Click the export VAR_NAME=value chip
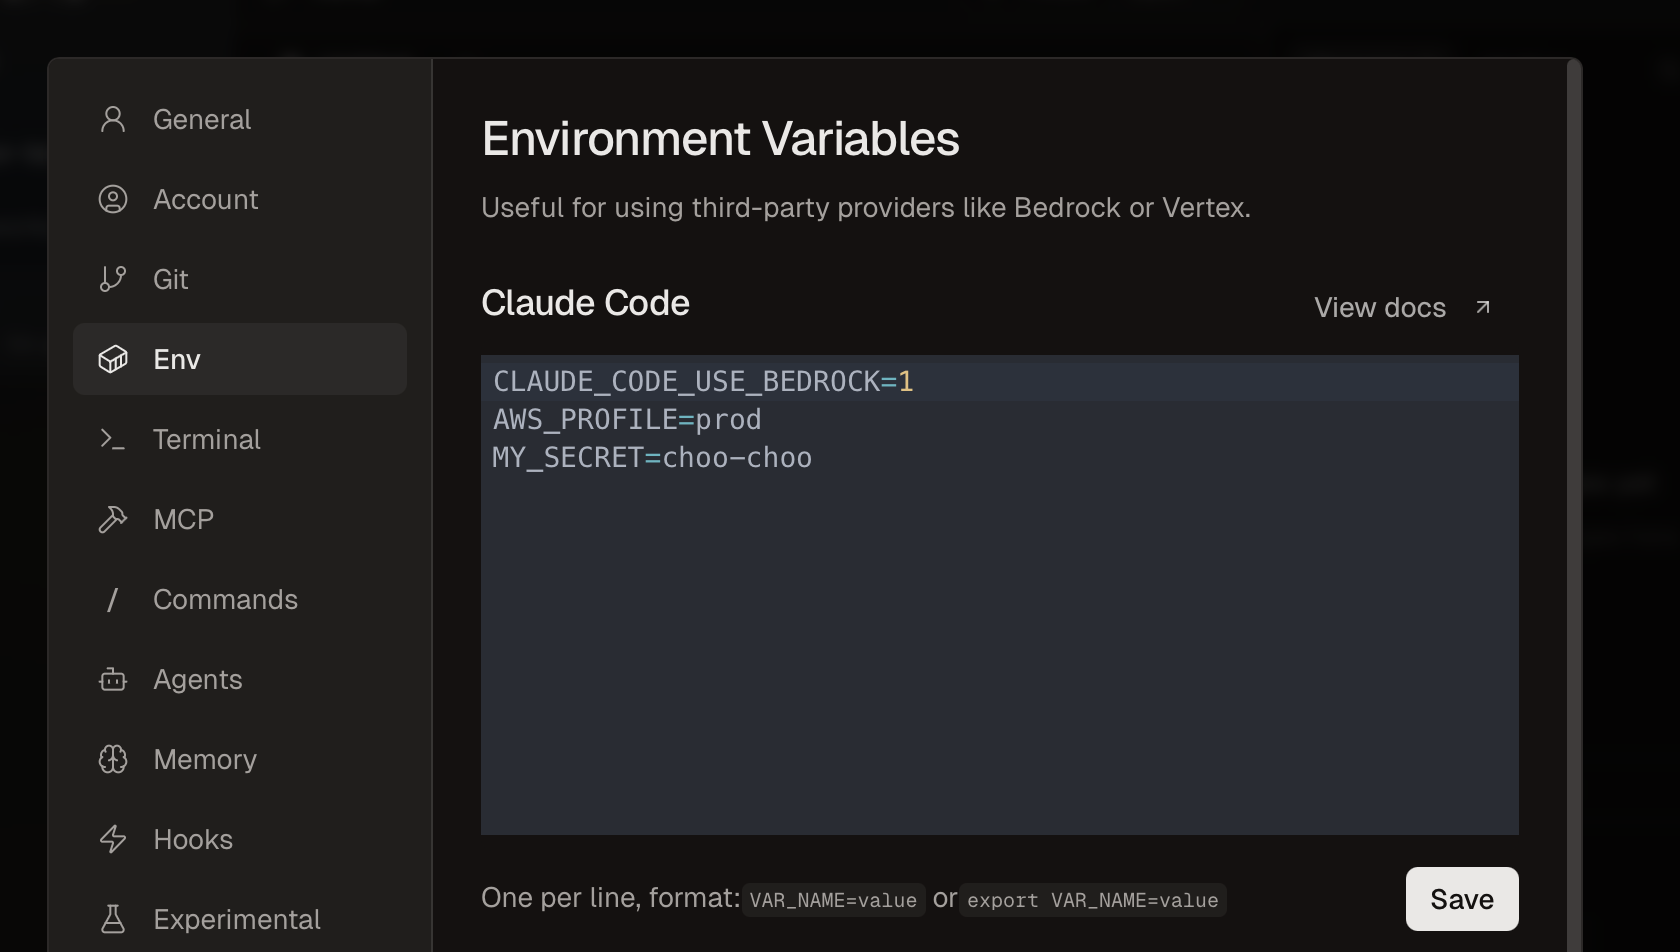The width and height of the screenshot is (1680, 952). pos(1092,900)
